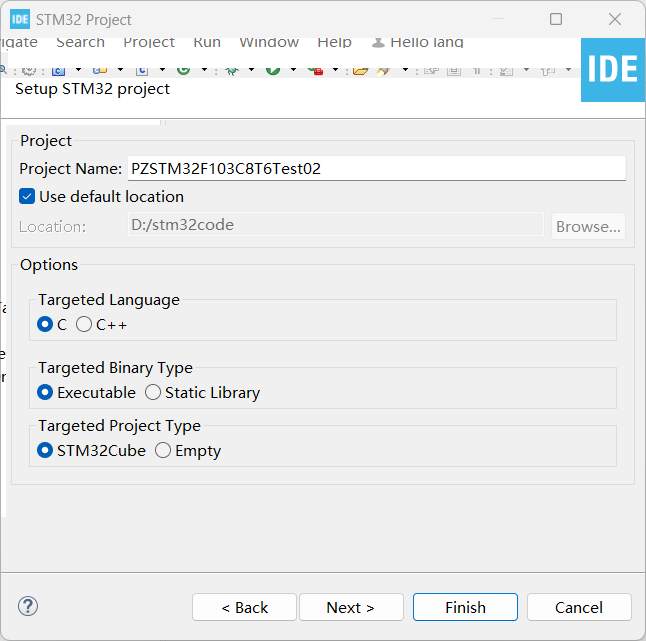
Task: Expand the Run icon dropdown arrow
Action: (x=293, y=70)
